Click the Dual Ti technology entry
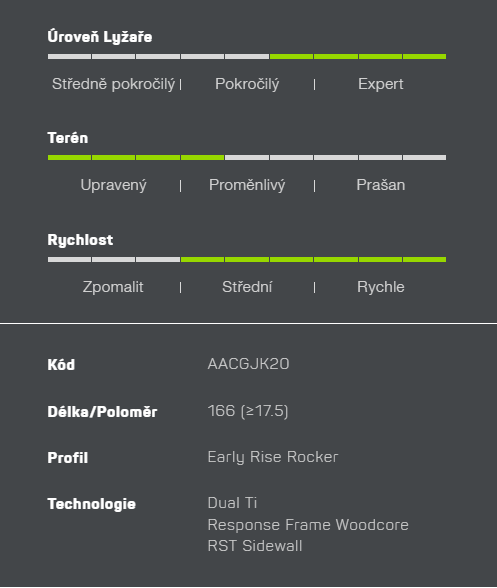This screenshot has width=497, height=588. pos(232,503)
